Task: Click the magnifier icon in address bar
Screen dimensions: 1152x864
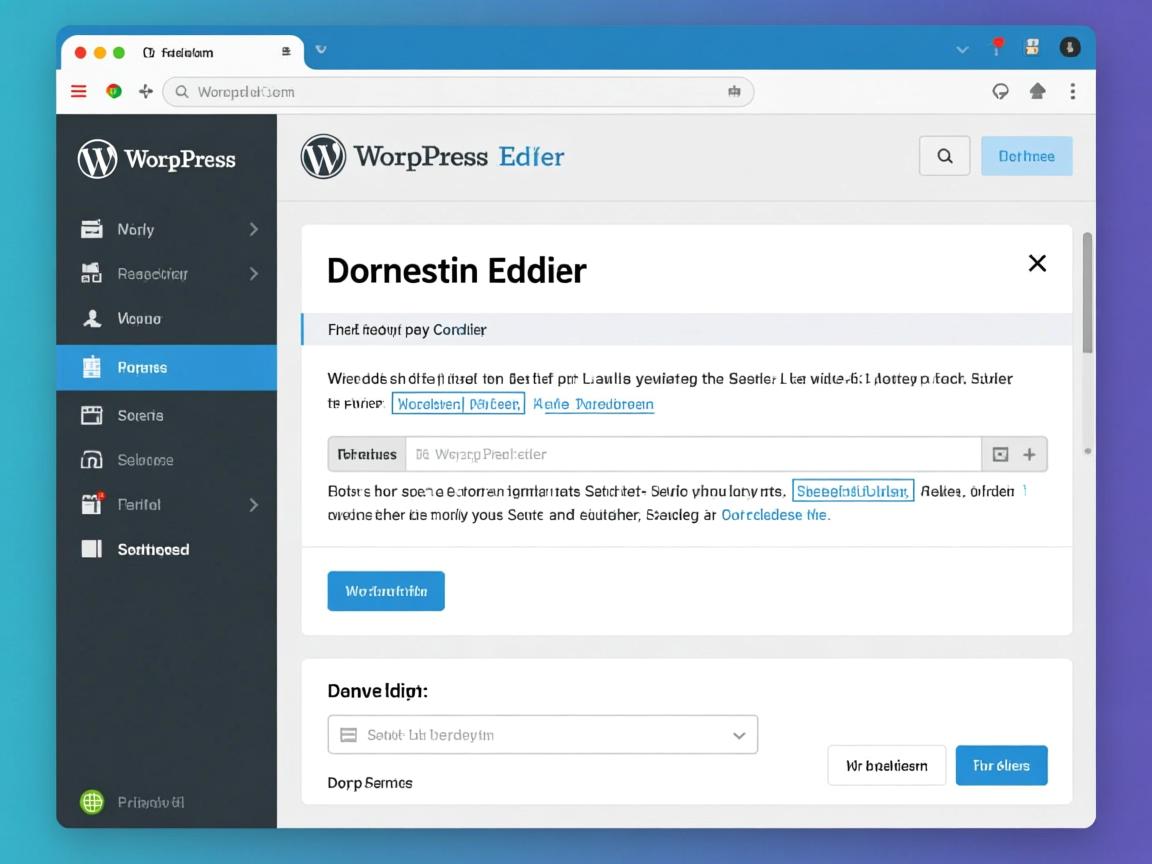Action: tap(181, 92)
